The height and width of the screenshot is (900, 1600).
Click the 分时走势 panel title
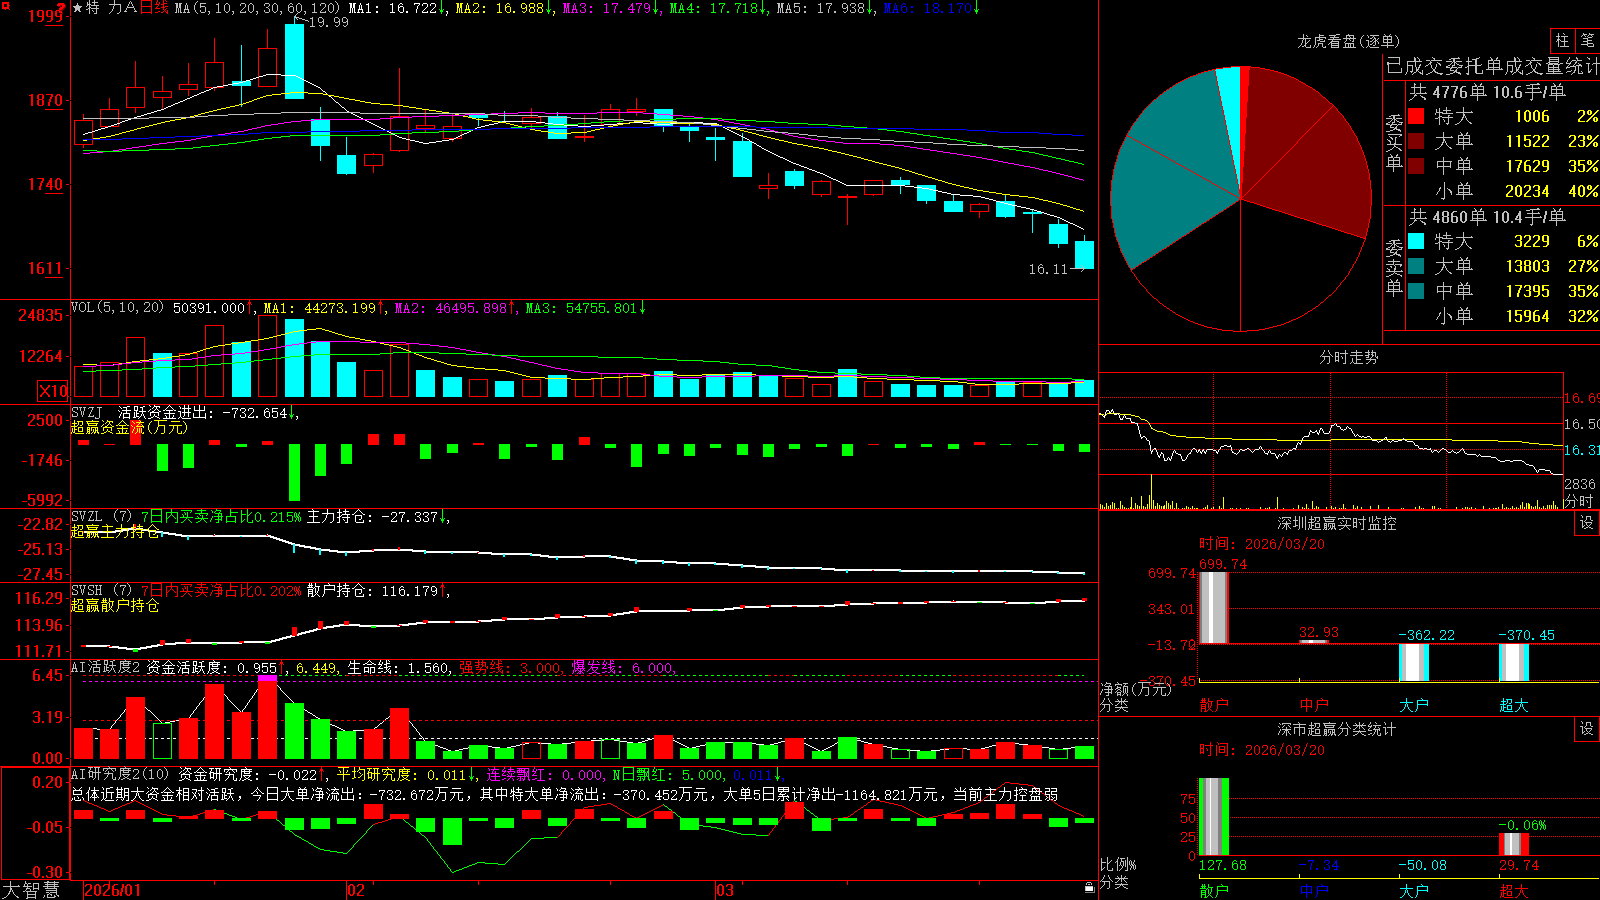[x=1348, y=357]
